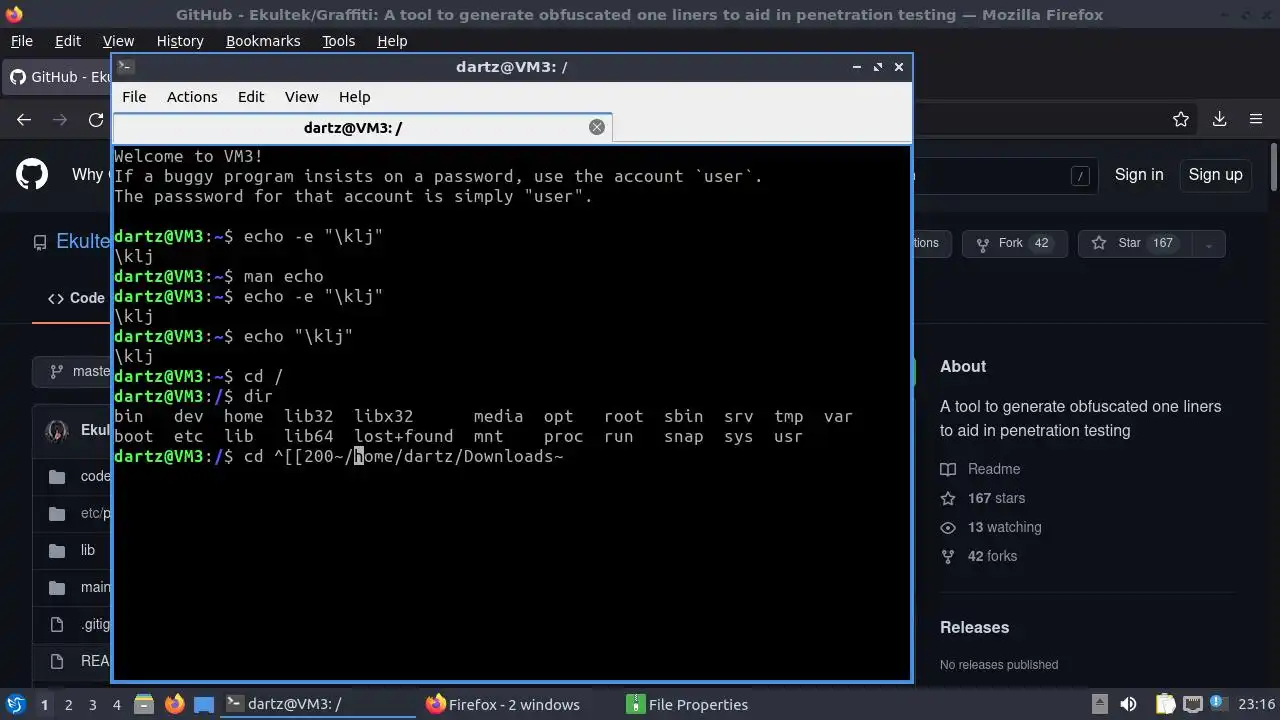This screenshot has width=1280, height=720.
Task: Click the clipboard tray icon
Action: [x=1166, y=704]
